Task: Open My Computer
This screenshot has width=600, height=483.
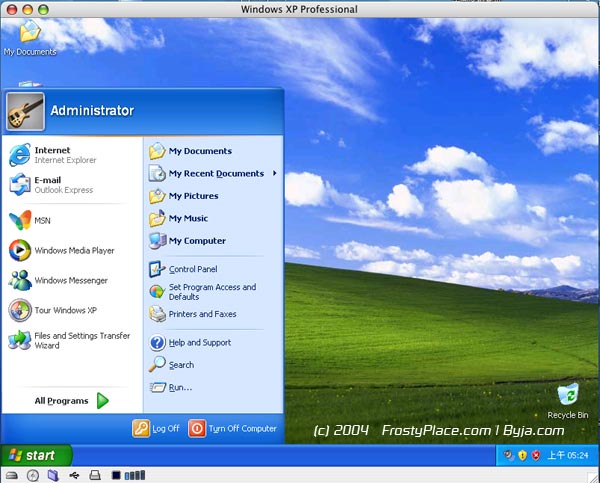Action: click(187, 241)
